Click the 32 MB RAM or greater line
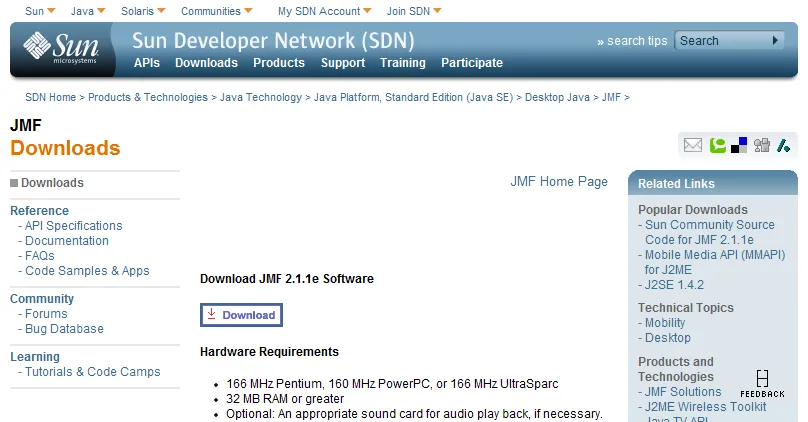The height and width of the screenshot is (422, 808). [x=285, y=399]
